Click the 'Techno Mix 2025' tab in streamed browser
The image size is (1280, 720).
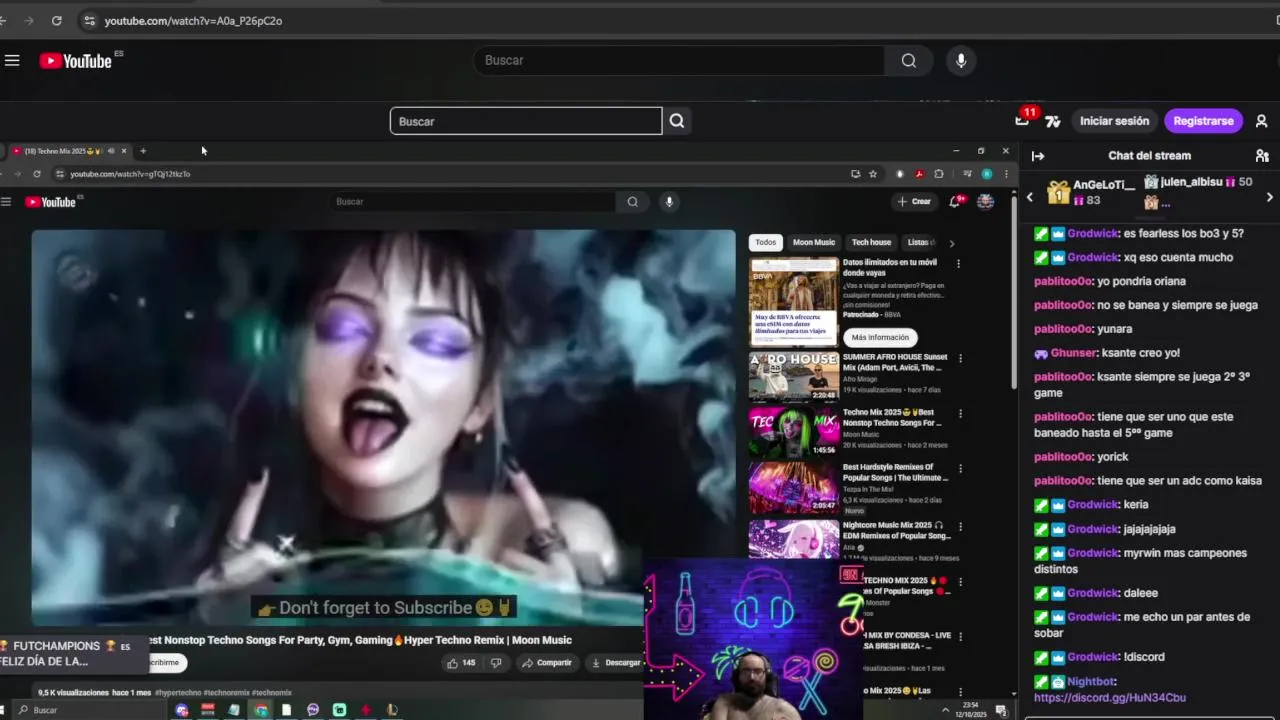coord(70,151)
